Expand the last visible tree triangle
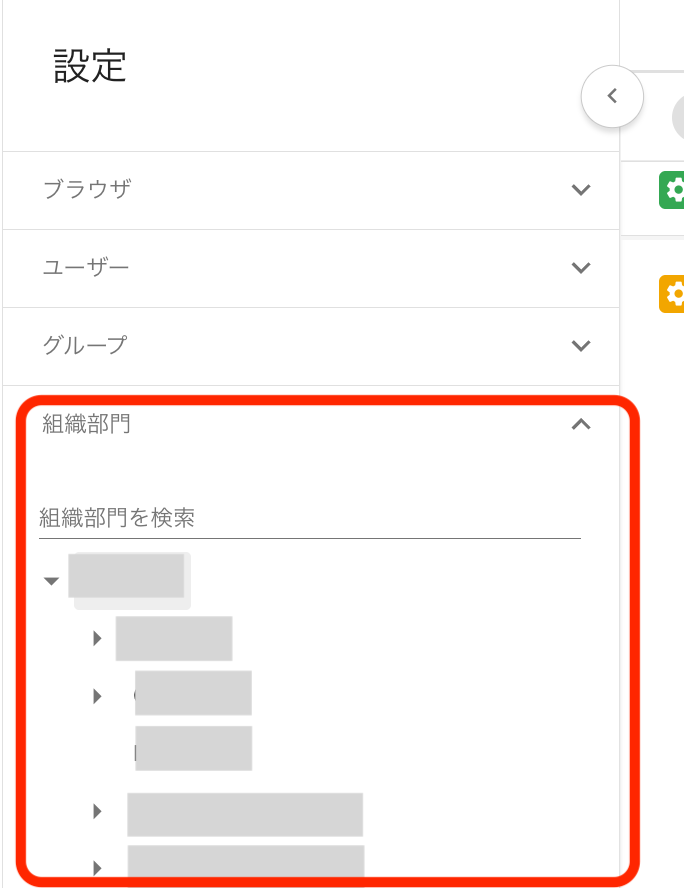Viewport: 684px width, 888px height. [97, 867]
